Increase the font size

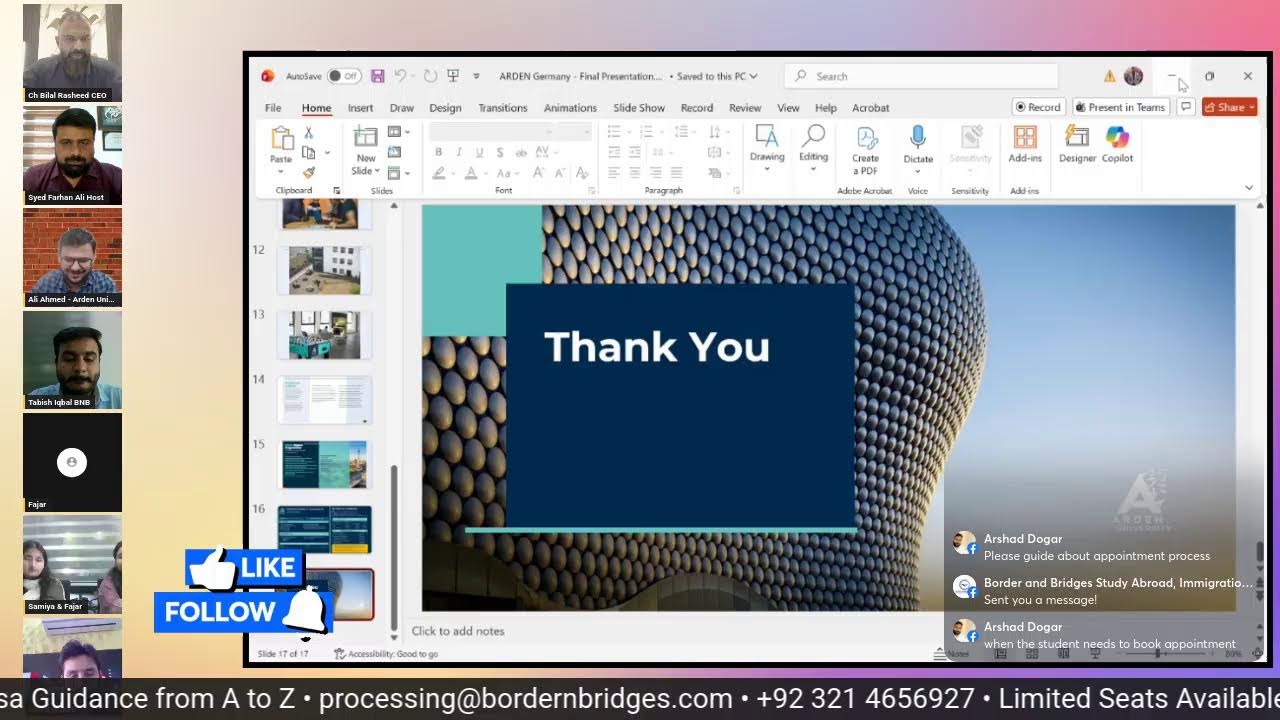point(538,173)
